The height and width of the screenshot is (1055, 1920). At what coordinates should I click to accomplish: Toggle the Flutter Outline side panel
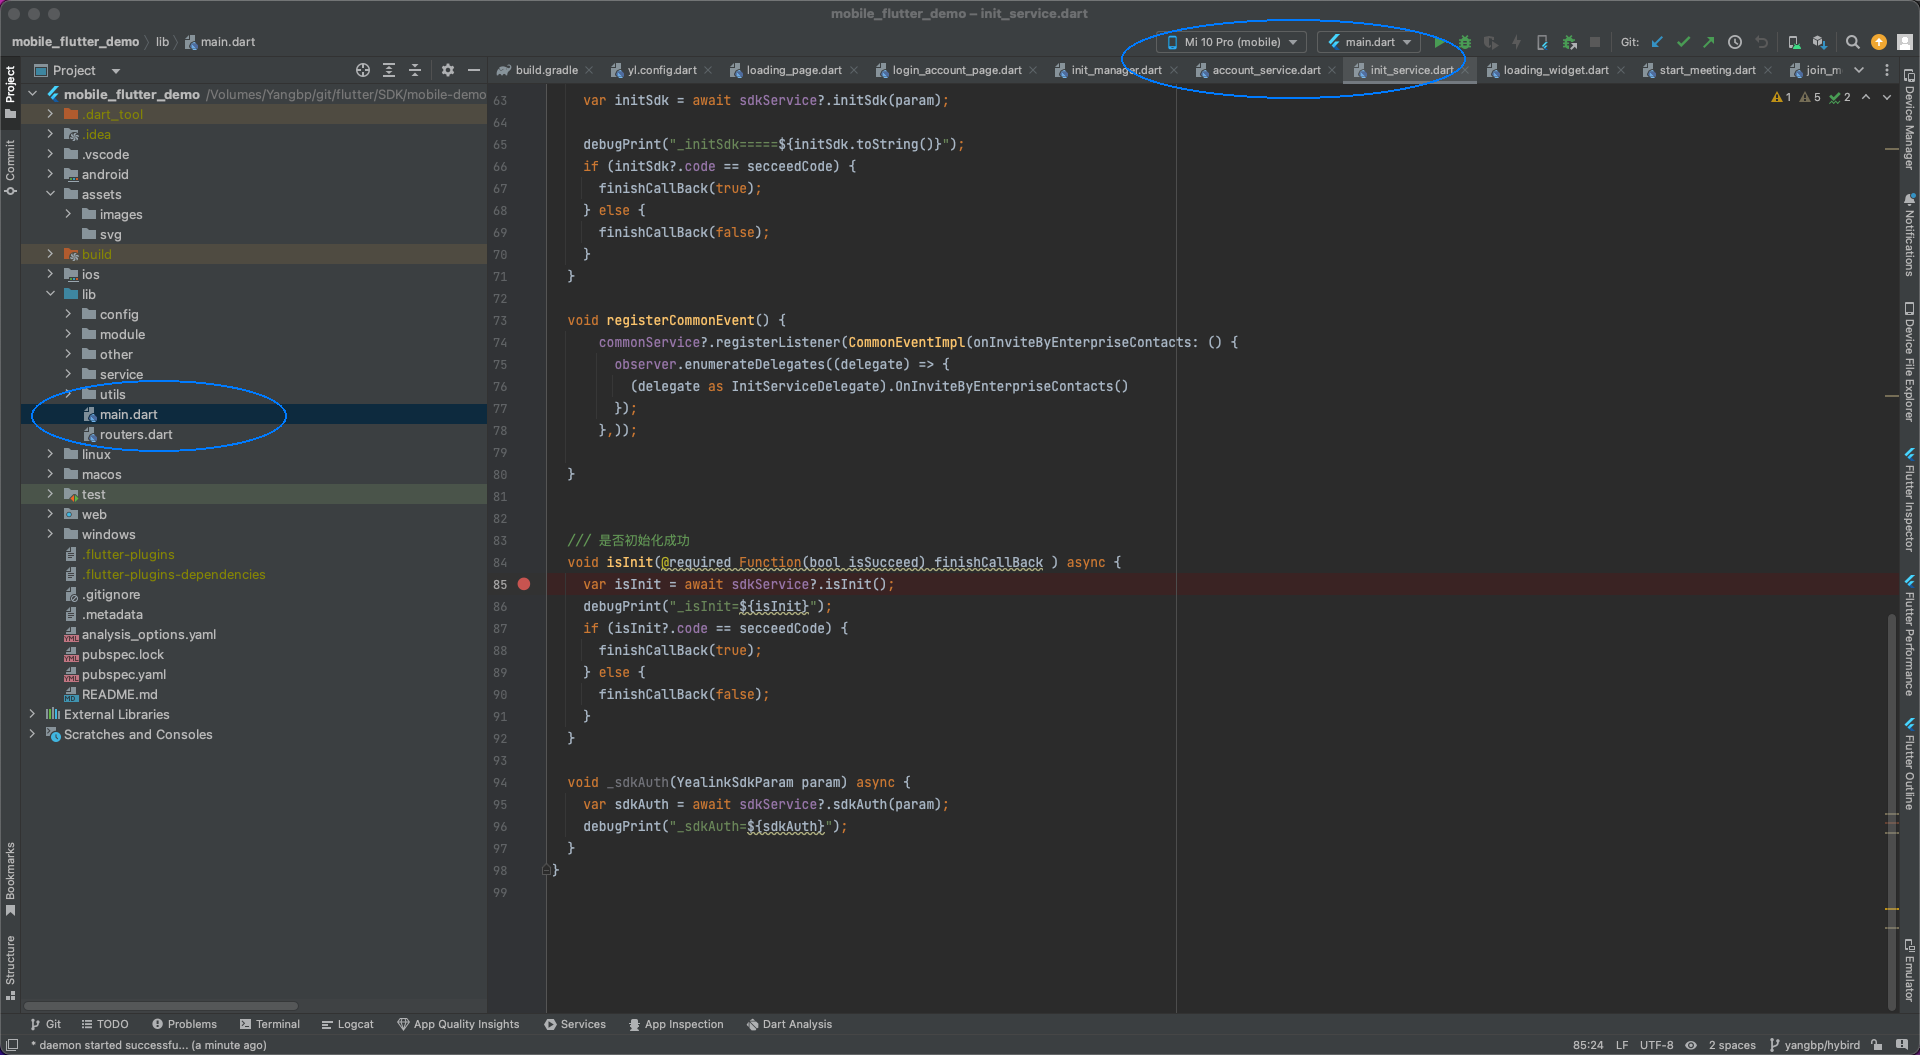click(1909, 763)
